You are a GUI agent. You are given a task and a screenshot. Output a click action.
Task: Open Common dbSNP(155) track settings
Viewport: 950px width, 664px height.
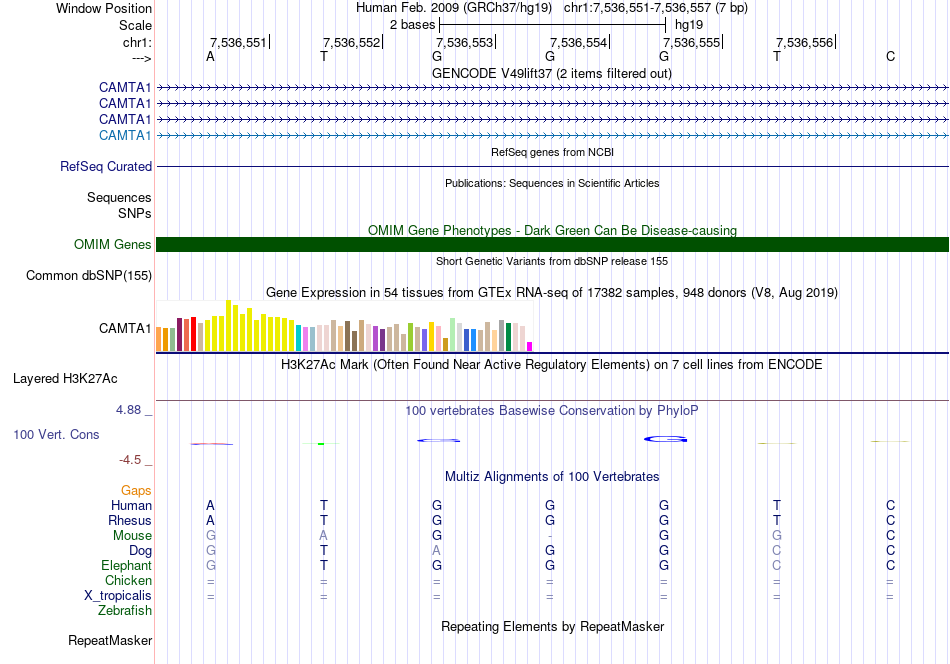[x=89, y=276]
